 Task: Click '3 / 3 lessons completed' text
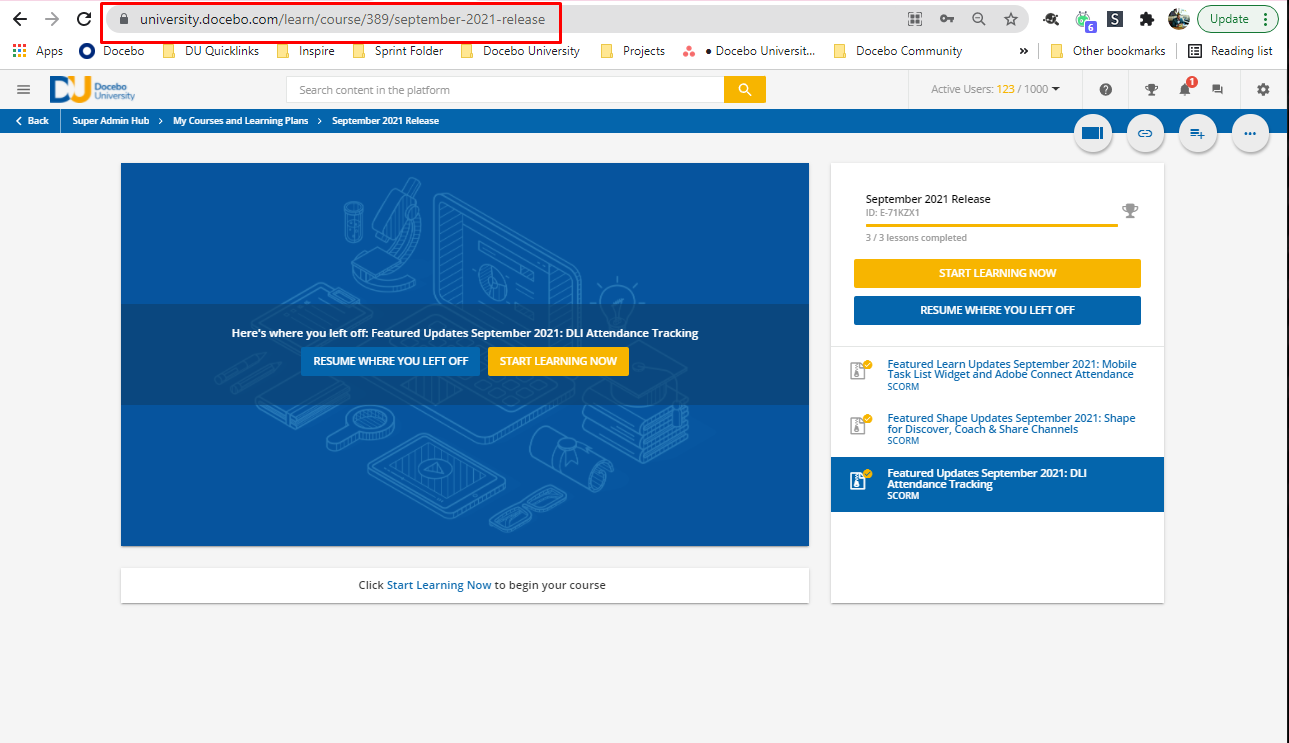916,238
